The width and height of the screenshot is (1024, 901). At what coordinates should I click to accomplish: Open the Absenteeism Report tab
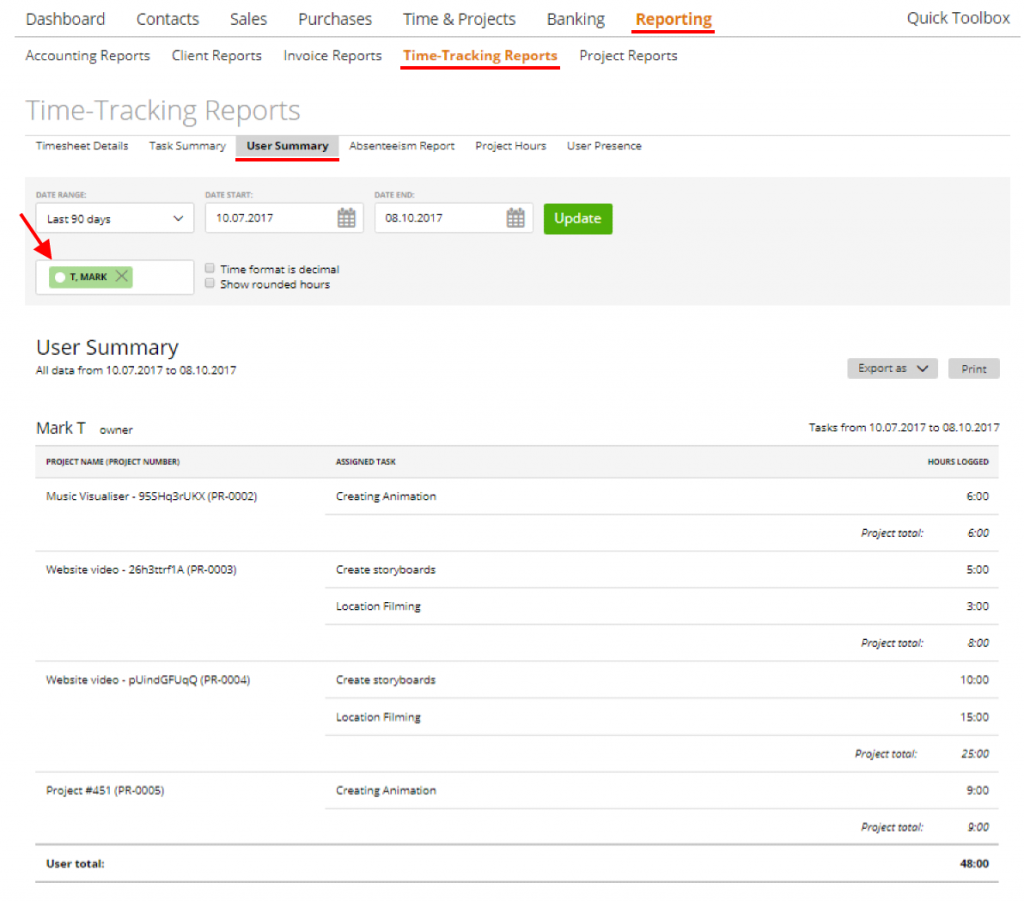click(x=402, y=146)
